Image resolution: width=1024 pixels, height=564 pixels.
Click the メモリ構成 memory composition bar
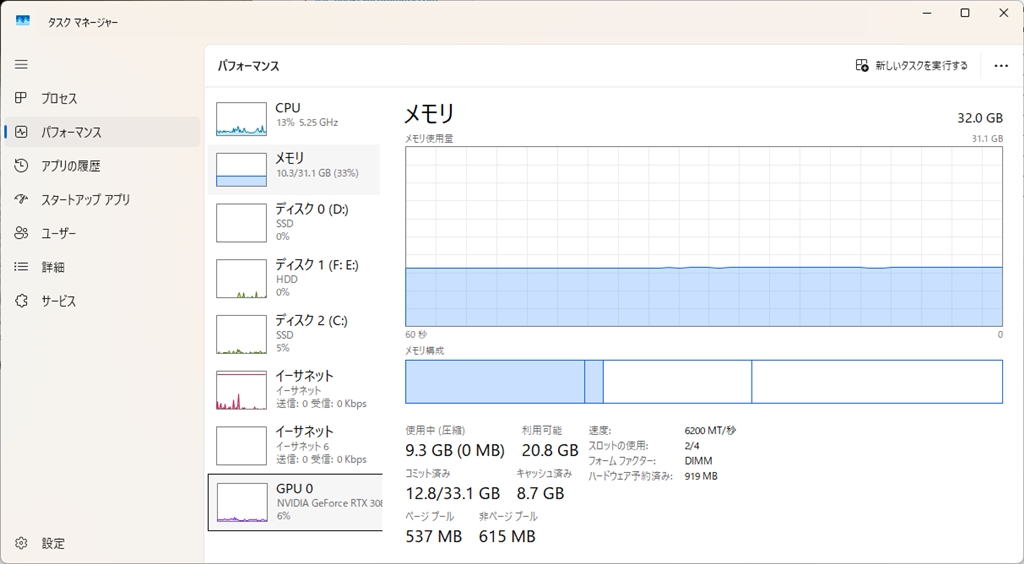pos(703,382)
